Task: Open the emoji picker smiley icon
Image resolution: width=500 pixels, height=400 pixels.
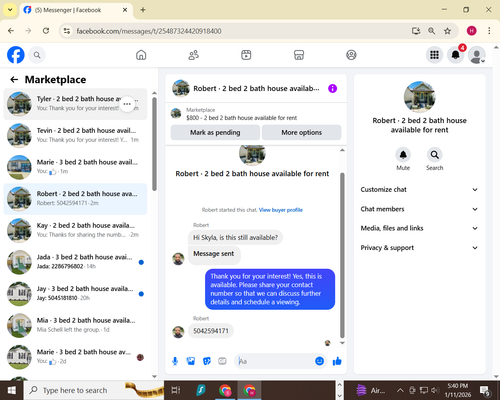Action: (319, 361)
